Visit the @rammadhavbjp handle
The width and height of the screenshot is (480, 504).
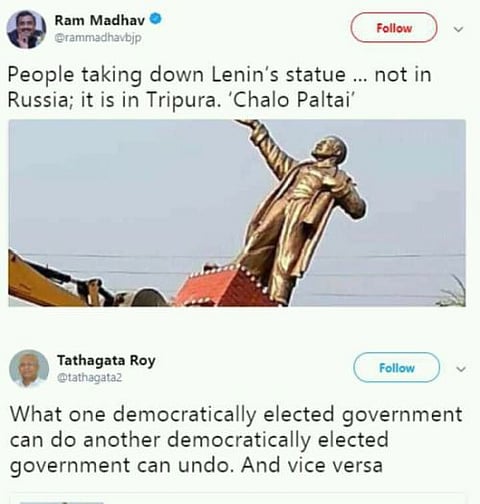point(98,38)
